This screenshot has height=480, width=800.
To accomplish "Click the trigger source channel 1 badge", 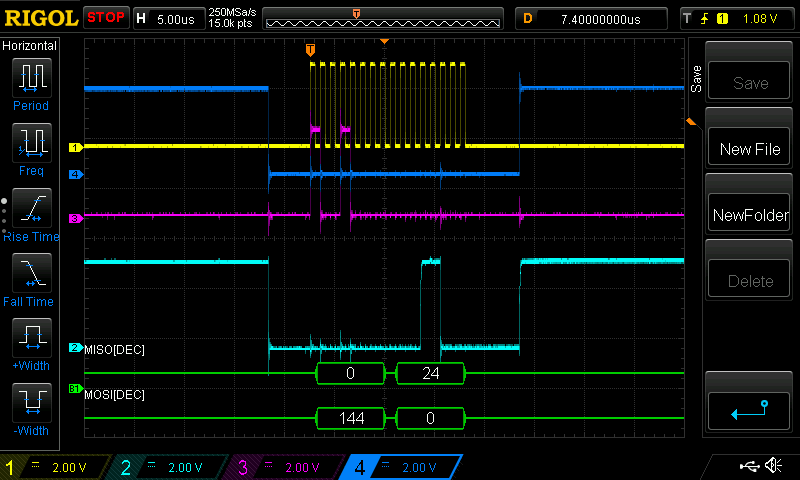I will pyautogui.click(x=722, y=19).
